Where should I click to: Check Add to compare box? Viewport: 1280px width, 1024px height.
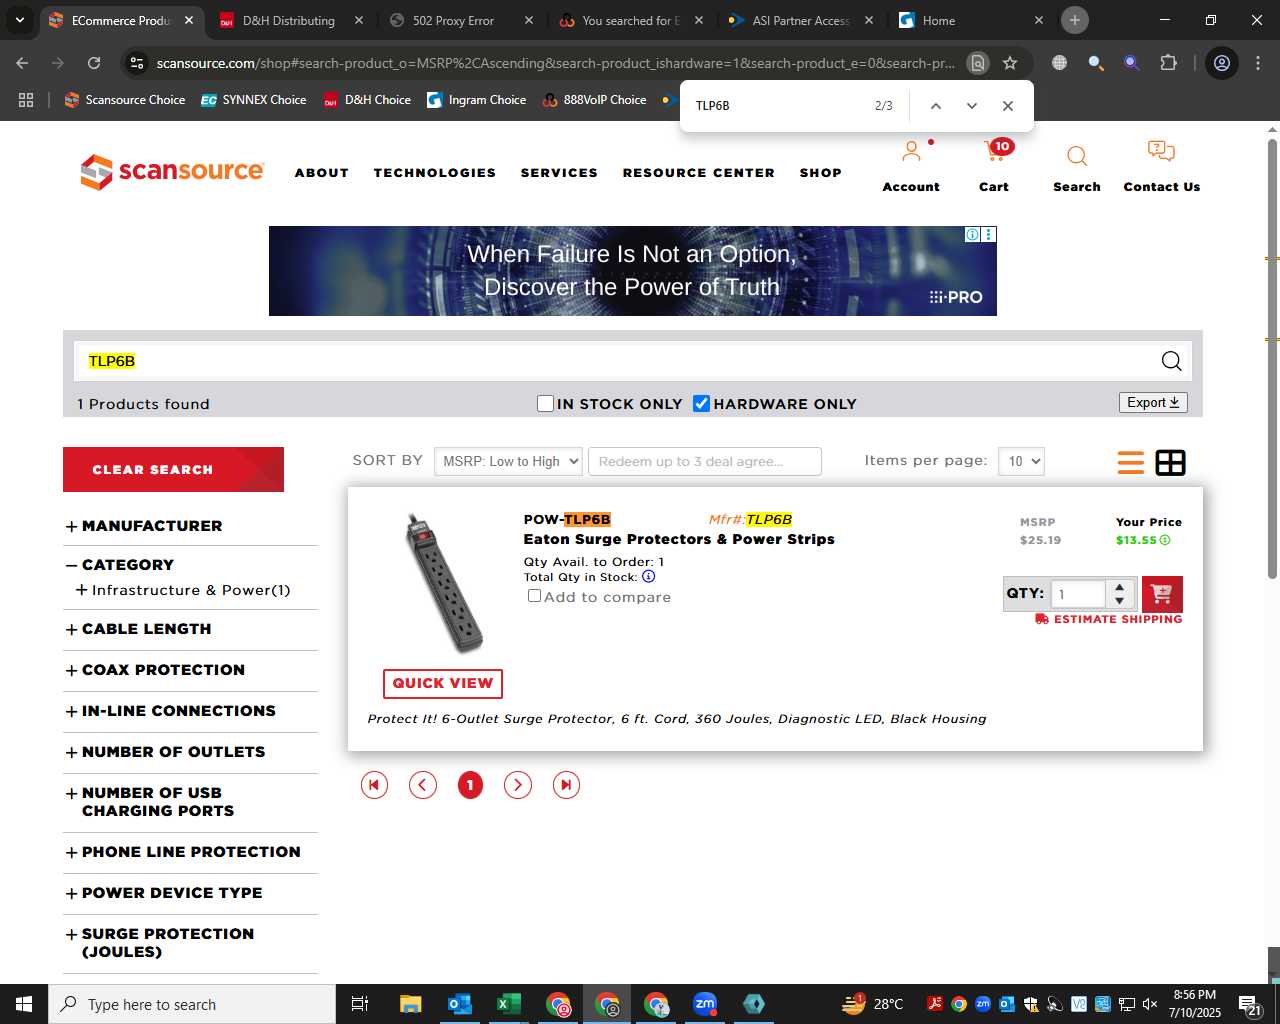(534, 596)
